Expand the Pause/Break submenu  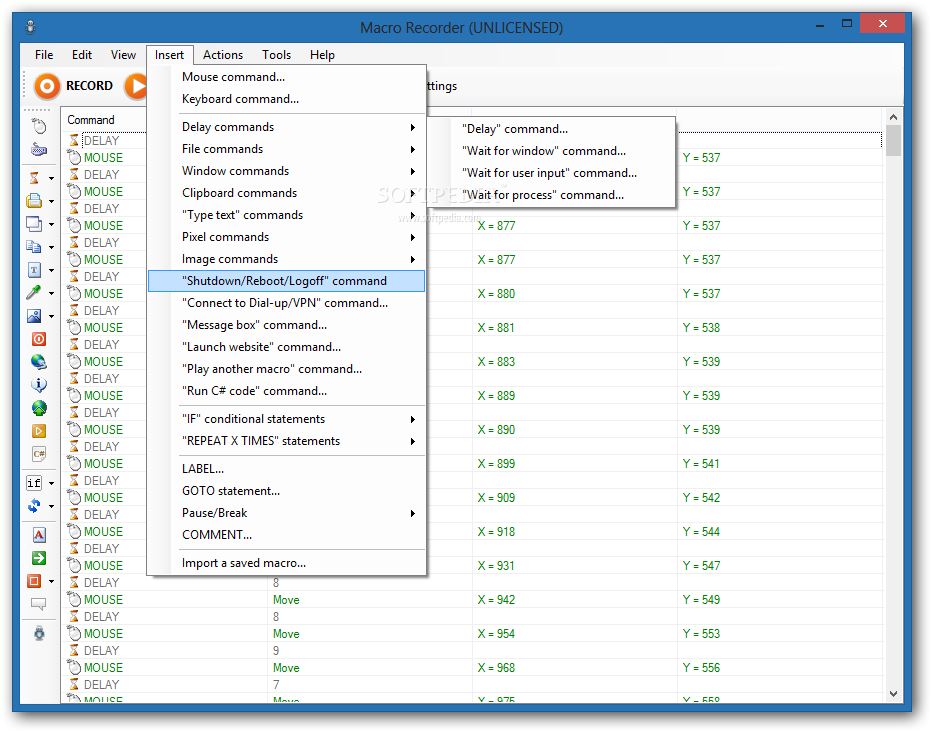[x=286, y=513]
